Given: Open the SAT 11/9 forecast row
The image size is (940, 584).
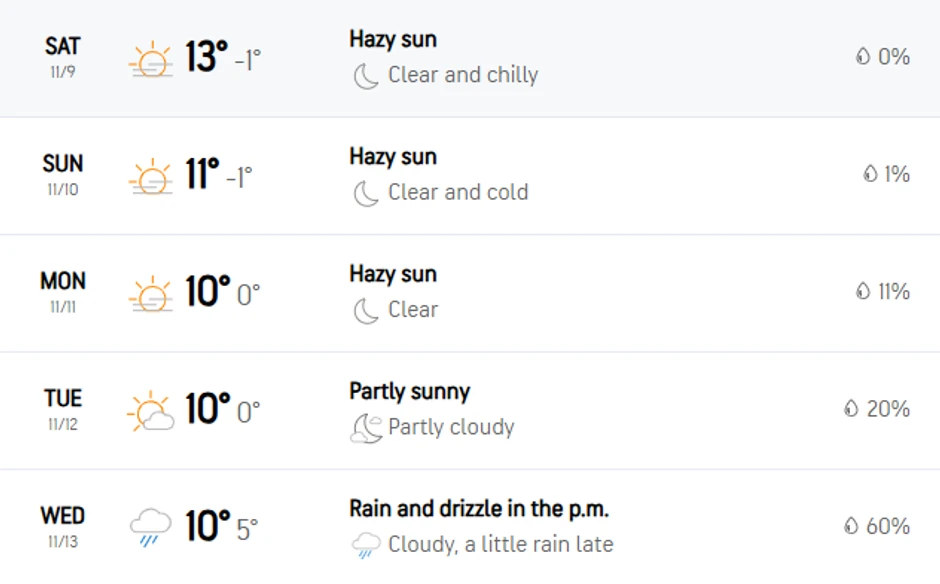Looking at the screenshot, I should [63, 57].
